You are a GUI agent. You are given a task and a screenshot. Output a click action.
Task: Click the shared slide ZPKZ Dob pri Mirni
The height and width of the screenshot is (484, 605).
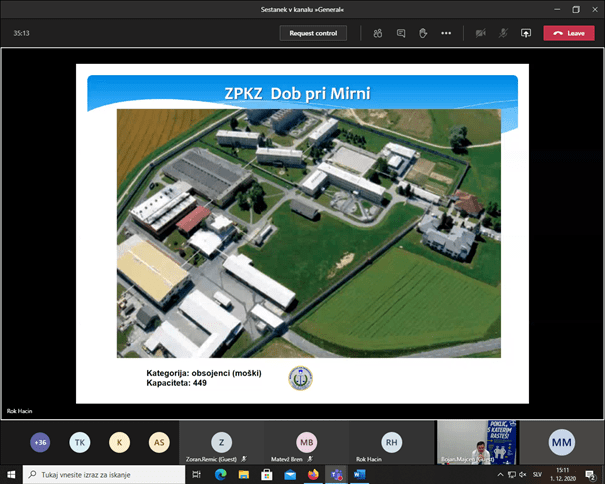pyautogui.click(x=302, y=234)
